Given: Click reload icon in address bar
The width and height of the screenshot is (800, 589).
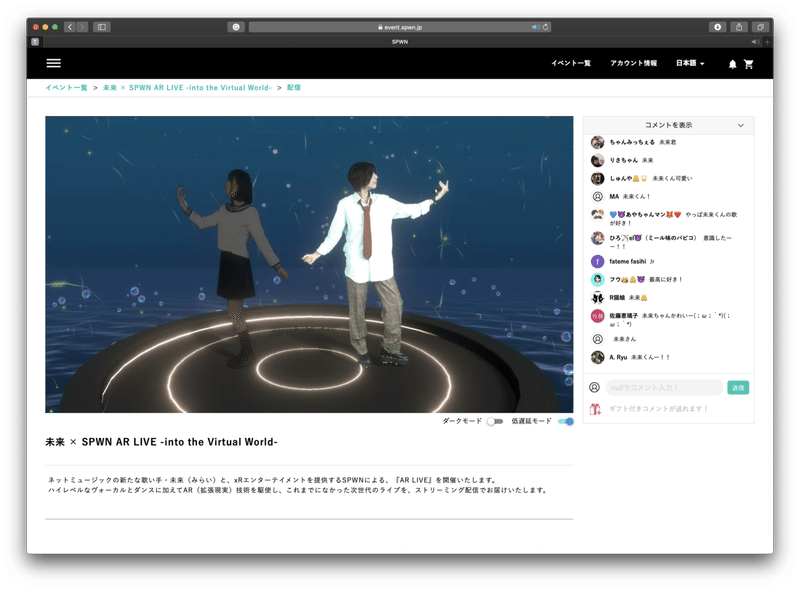Looking at the screenshot, I should coord(545,27).
